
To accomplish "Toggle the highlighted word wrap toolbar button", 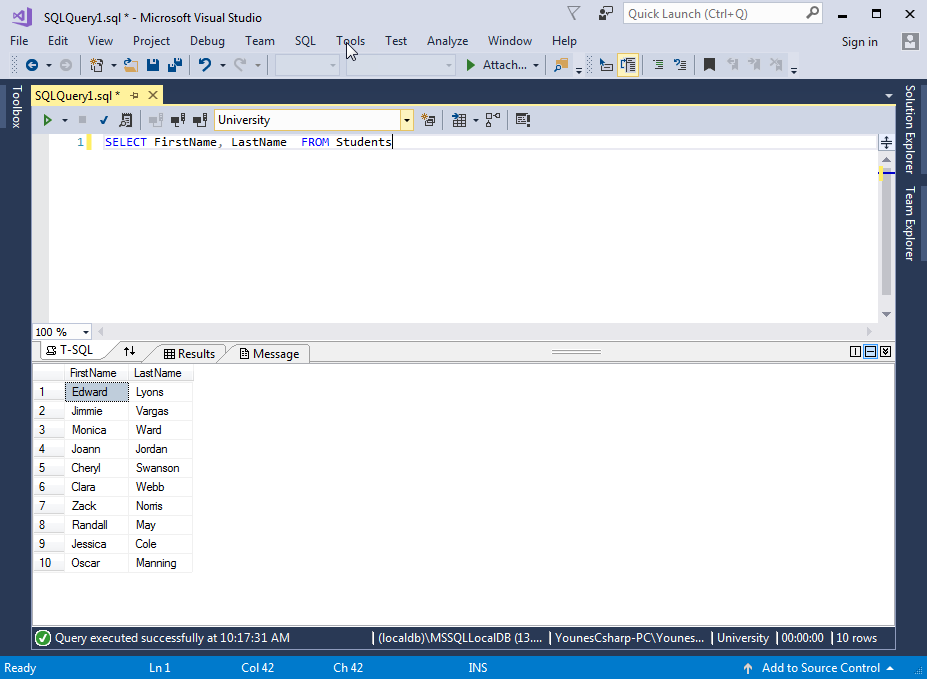I will (628, 65).
